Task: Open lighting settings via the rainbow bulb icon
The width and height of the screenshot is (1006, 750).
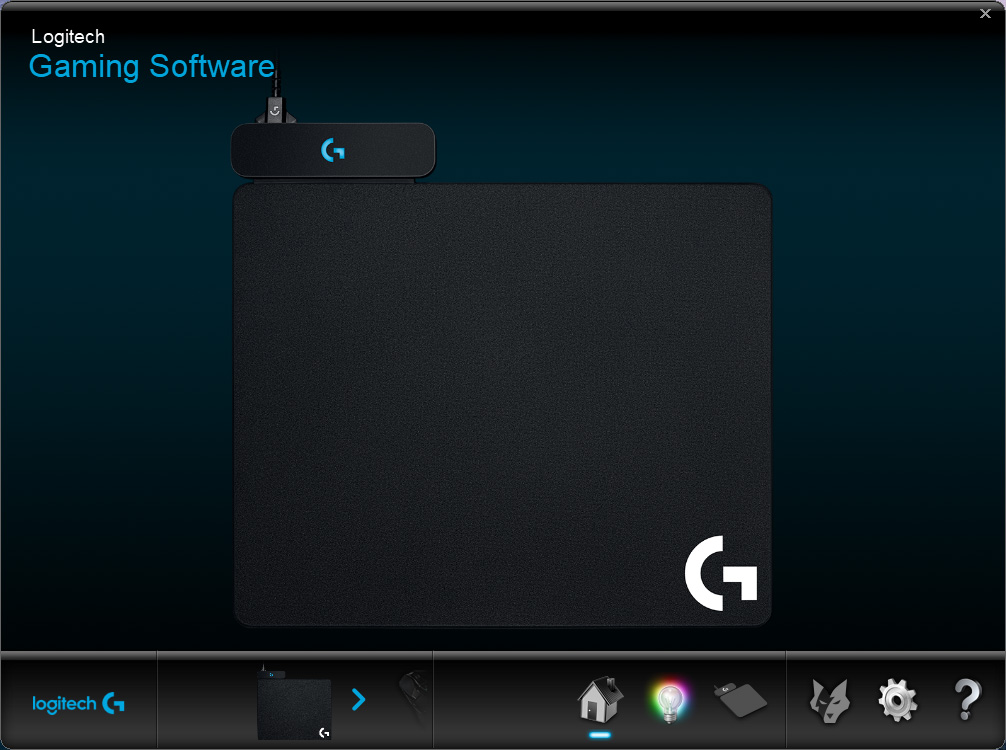Action: tap(669, 701)
